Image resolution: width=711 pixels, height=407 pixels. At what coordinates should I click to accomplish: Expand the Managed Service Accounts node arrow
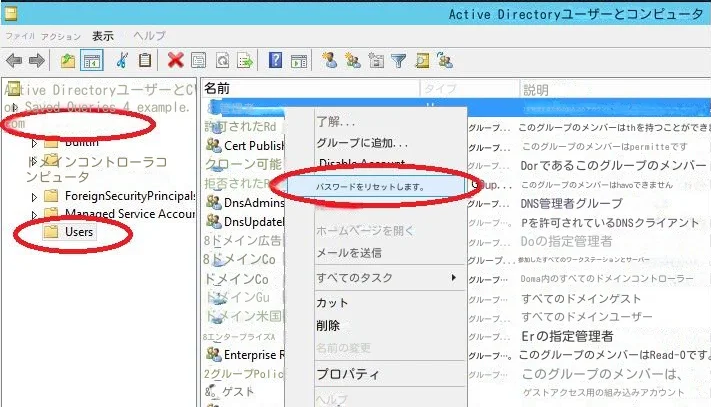click(34, 214)
